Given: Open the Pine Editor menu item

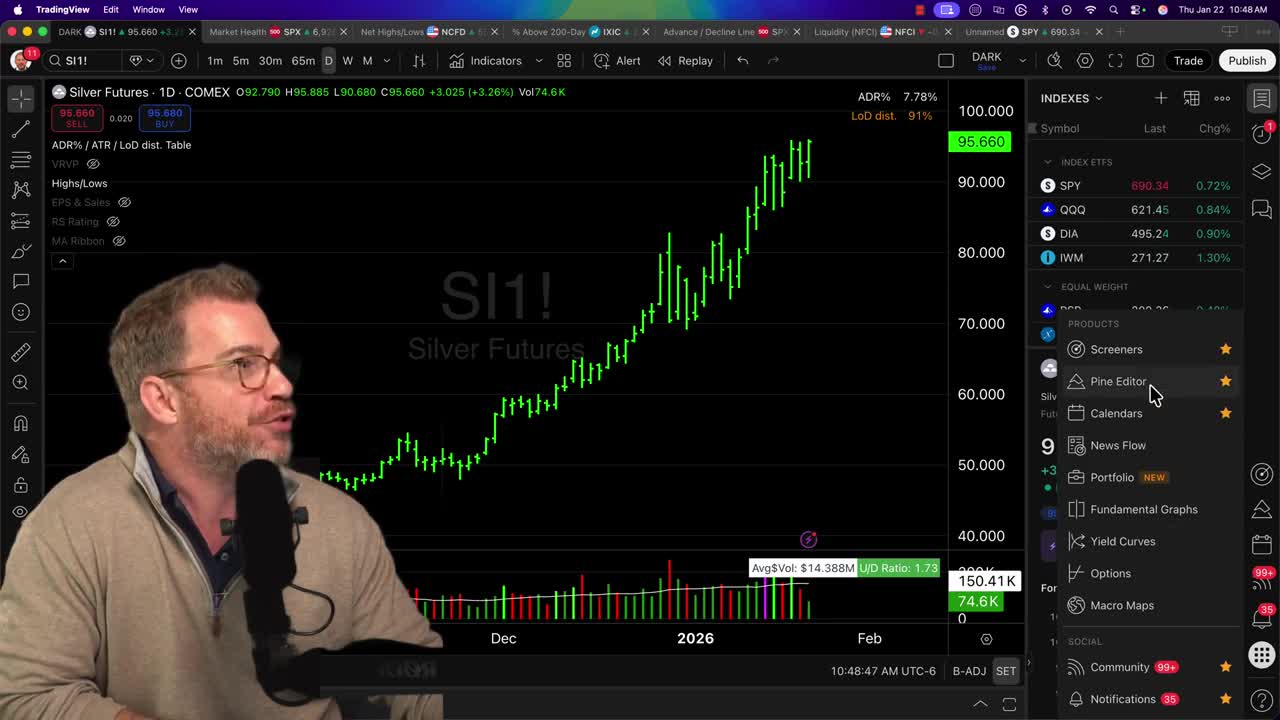Looking at the screenshot, I should (1118, 381).
